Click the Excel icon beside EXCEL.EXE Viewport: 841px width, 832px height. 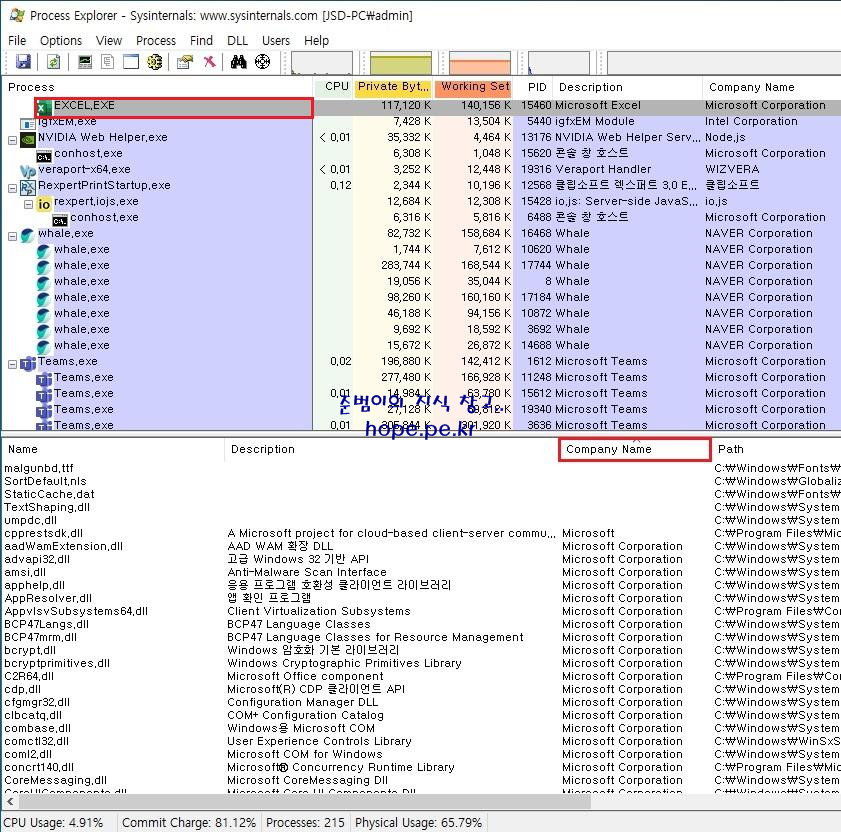coord(44,107)
